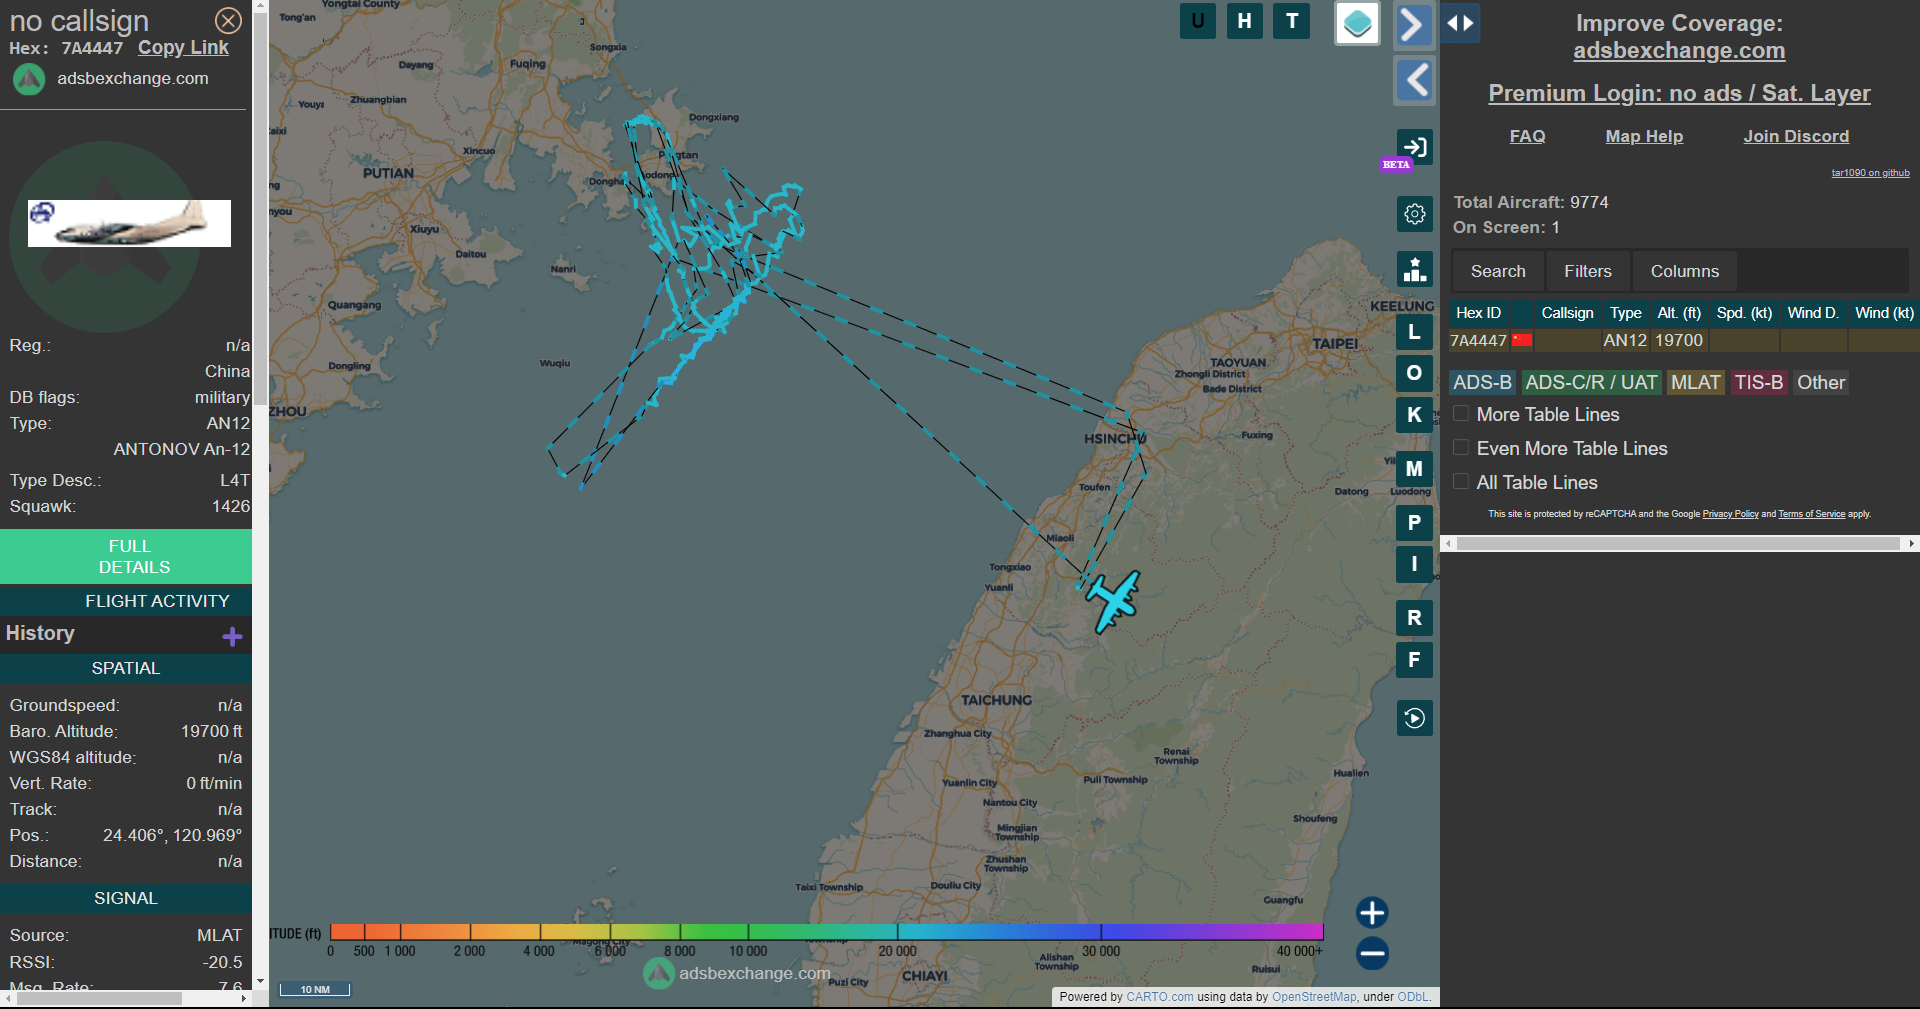Viewport: 1920px width, 1009px height.
Task: Sort table by Callsign column
Action: click(1567, 313)
